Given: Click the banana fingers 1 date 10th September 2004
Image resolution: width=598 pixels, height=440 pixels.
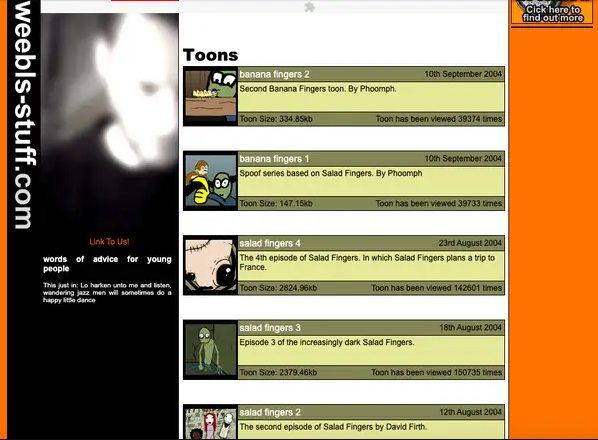Looking at the screenshot, I should tap(463, 159).
